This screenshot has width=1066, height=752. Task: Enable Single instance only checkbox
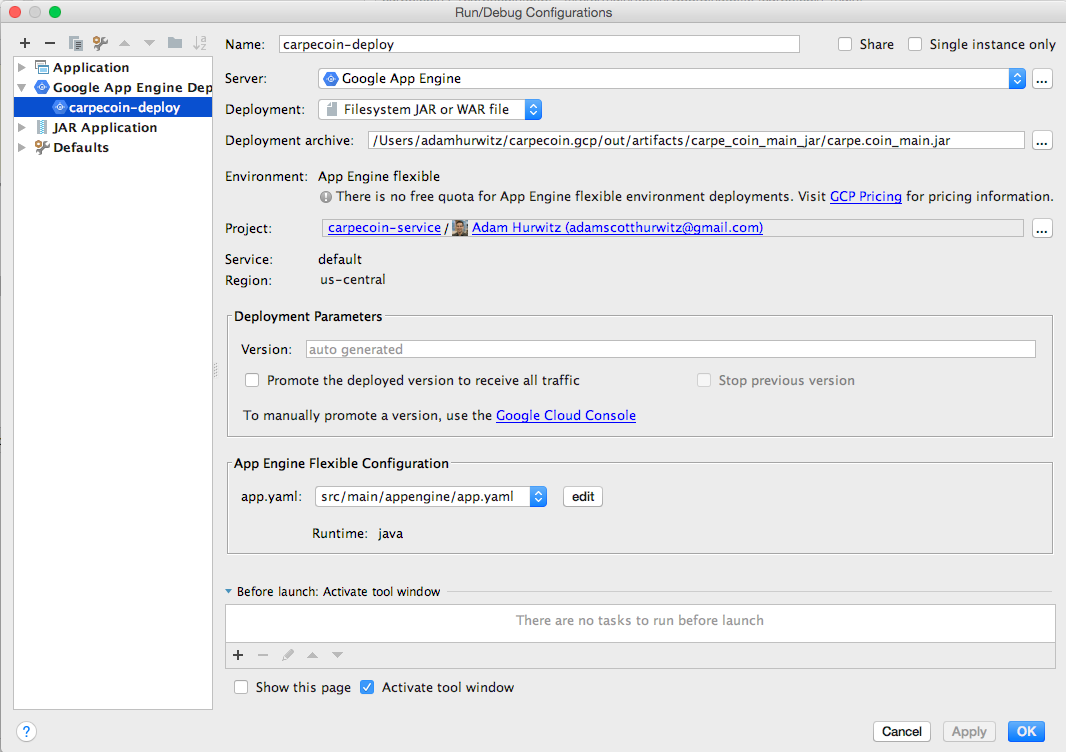(915, 44)
